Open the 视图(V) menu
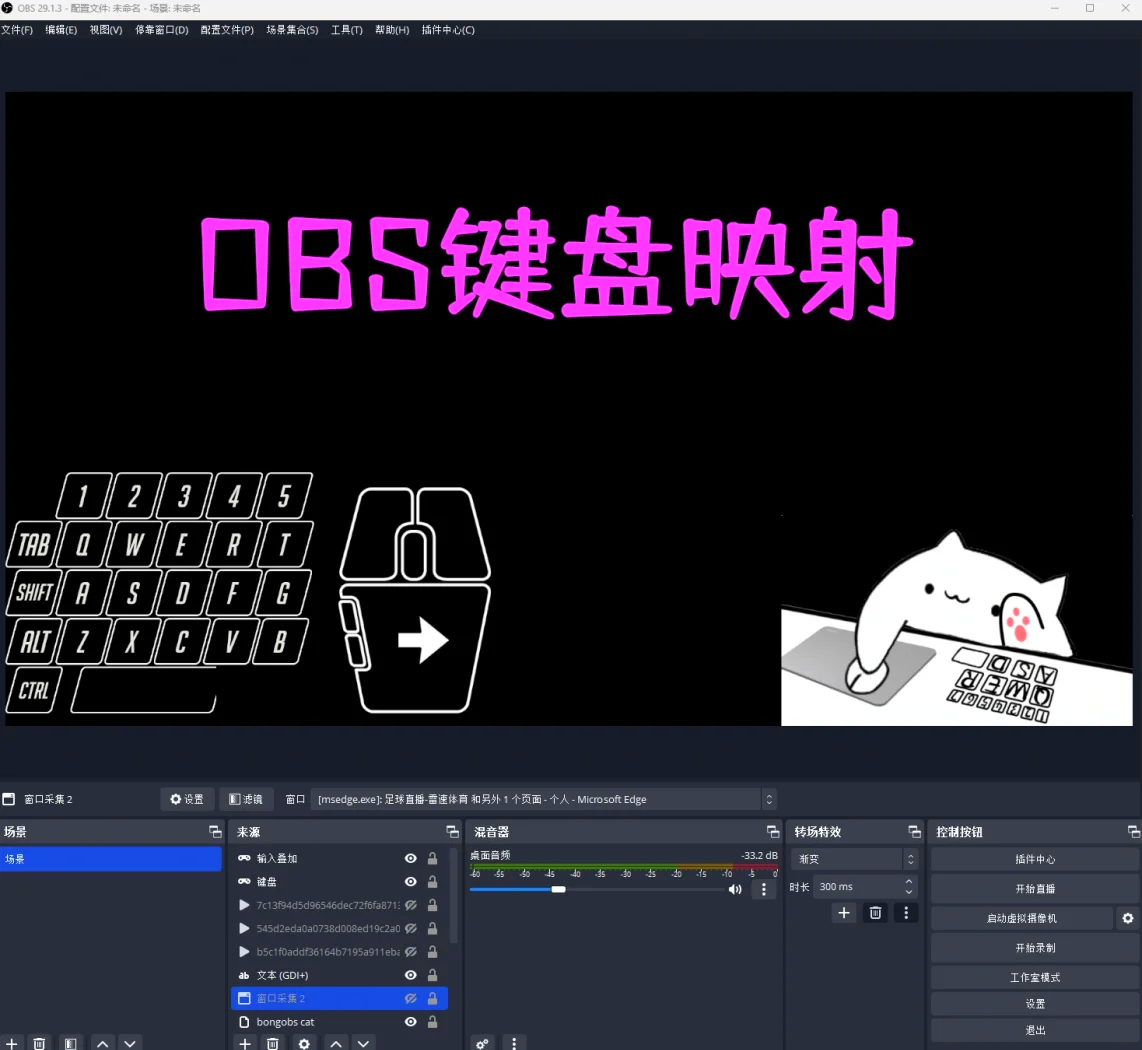This screenshot has height=1050, width=1142. click(106, 30)
